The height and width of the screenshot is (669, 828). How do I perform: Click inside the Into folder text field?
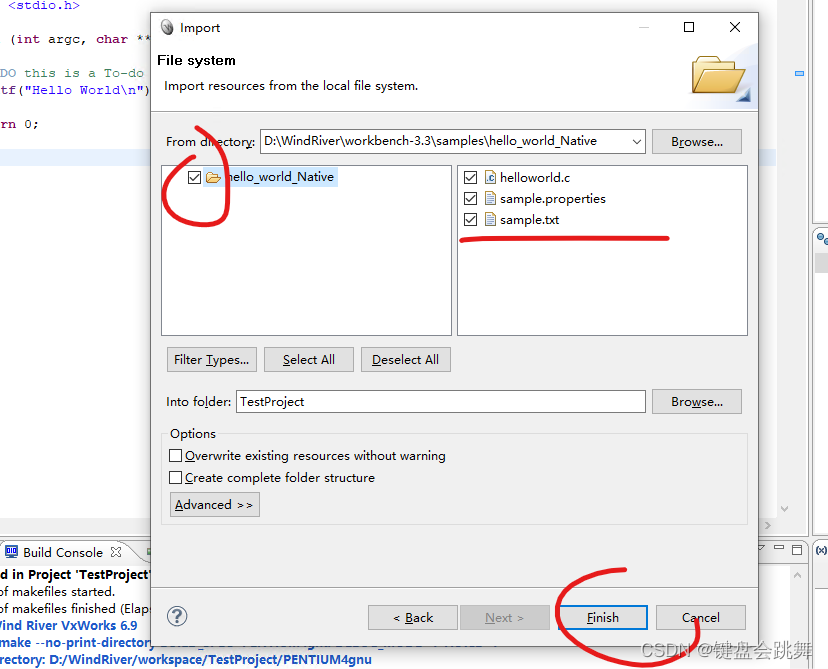(400, 401)
